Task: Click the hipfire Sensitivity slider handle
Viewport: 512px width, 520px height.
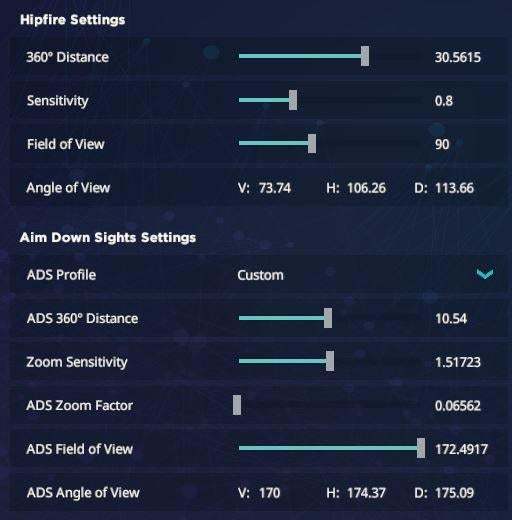Action: click(x=293, y=100)
